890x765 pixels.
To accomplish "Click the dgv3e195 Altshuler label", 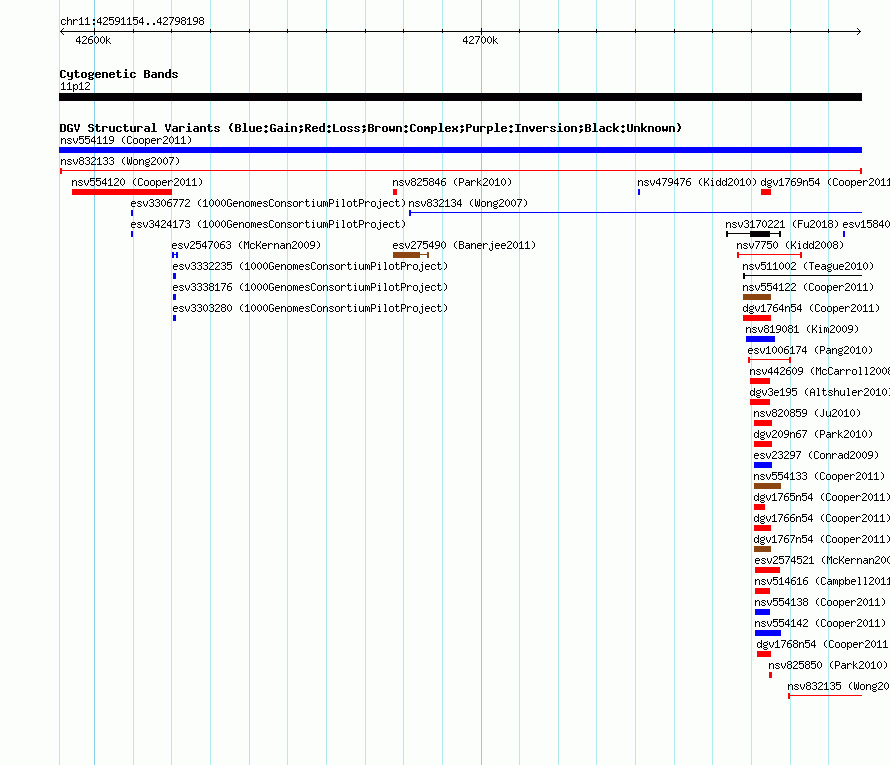I will tap(820, 392).
